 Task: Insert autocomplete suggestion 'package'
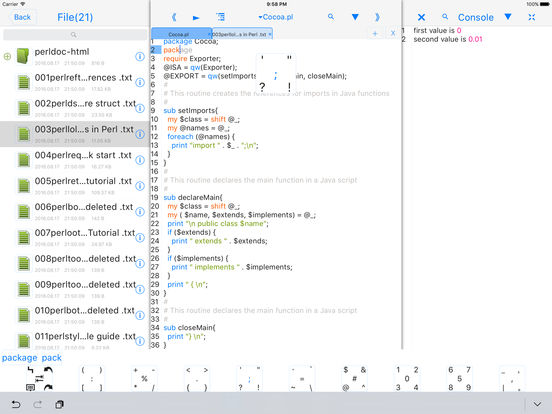pyautogui.click(x=19, y=358)
